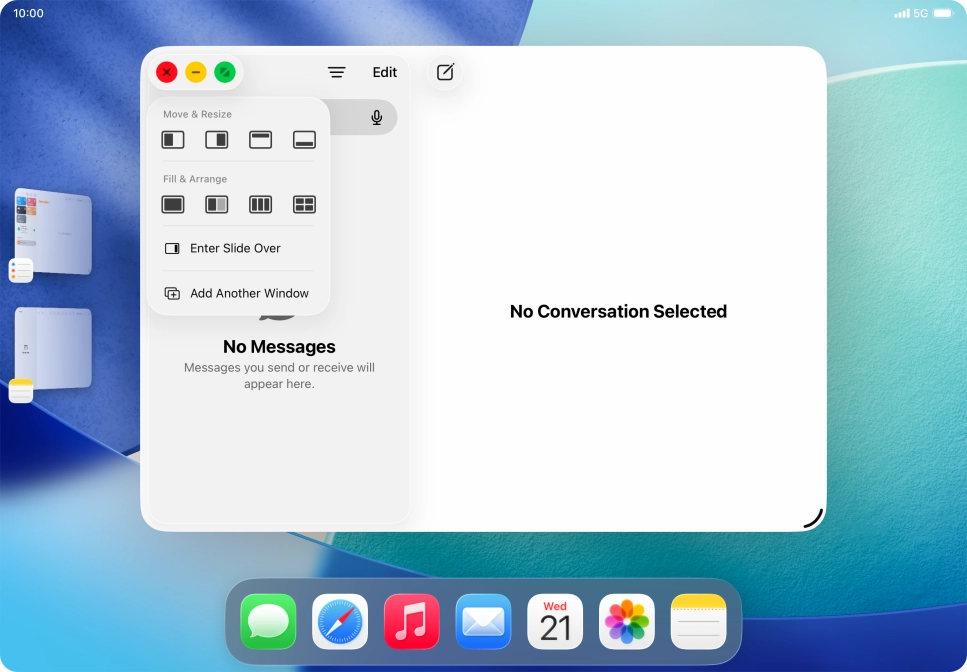The height and width of the screenshot is (672, 967).
Task: Open the conversation filters icon
Action: click(336, 72)
